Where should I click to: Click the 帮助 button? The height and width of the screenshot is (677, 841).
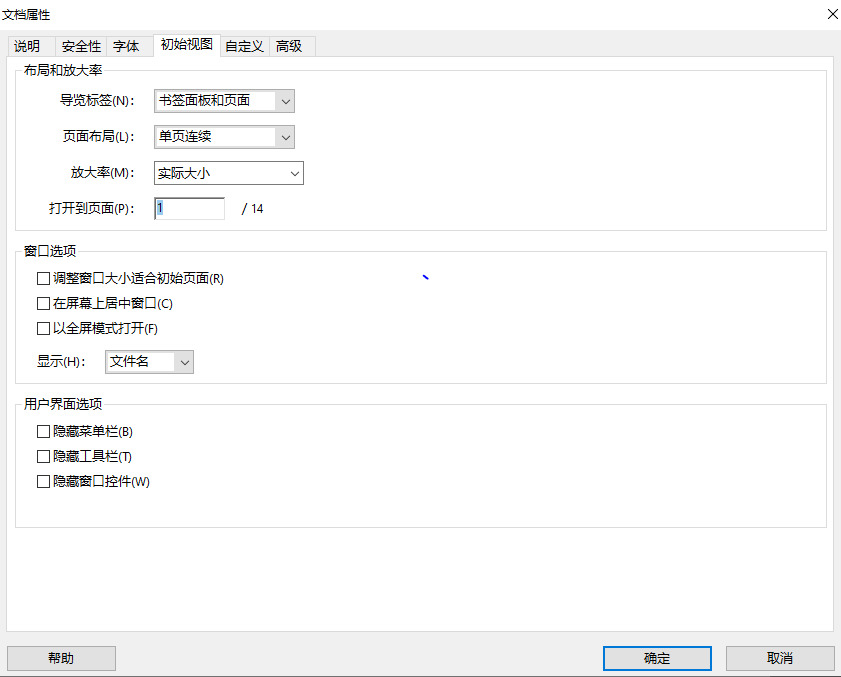click(61, 658)
